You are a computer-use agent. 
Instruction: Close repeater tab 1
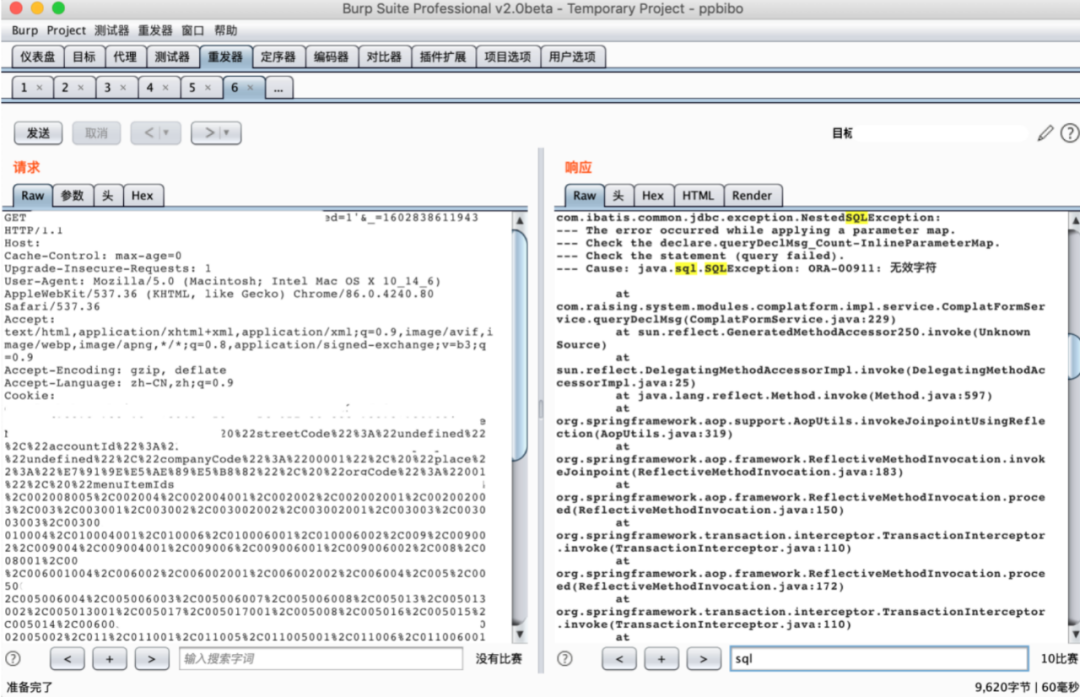(39, 87)
